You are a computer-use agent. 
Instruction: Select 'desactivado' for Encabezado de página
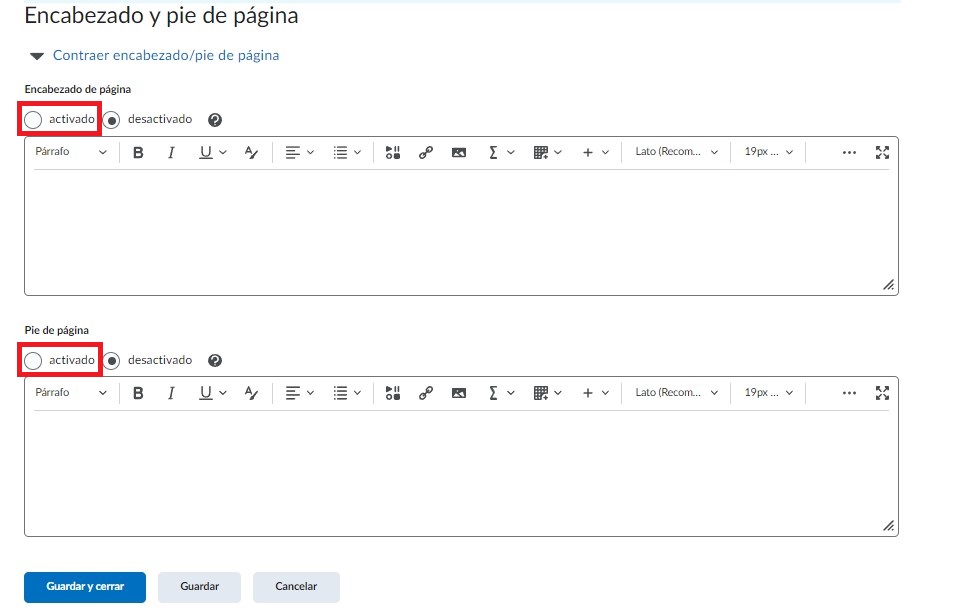point(113,120)
